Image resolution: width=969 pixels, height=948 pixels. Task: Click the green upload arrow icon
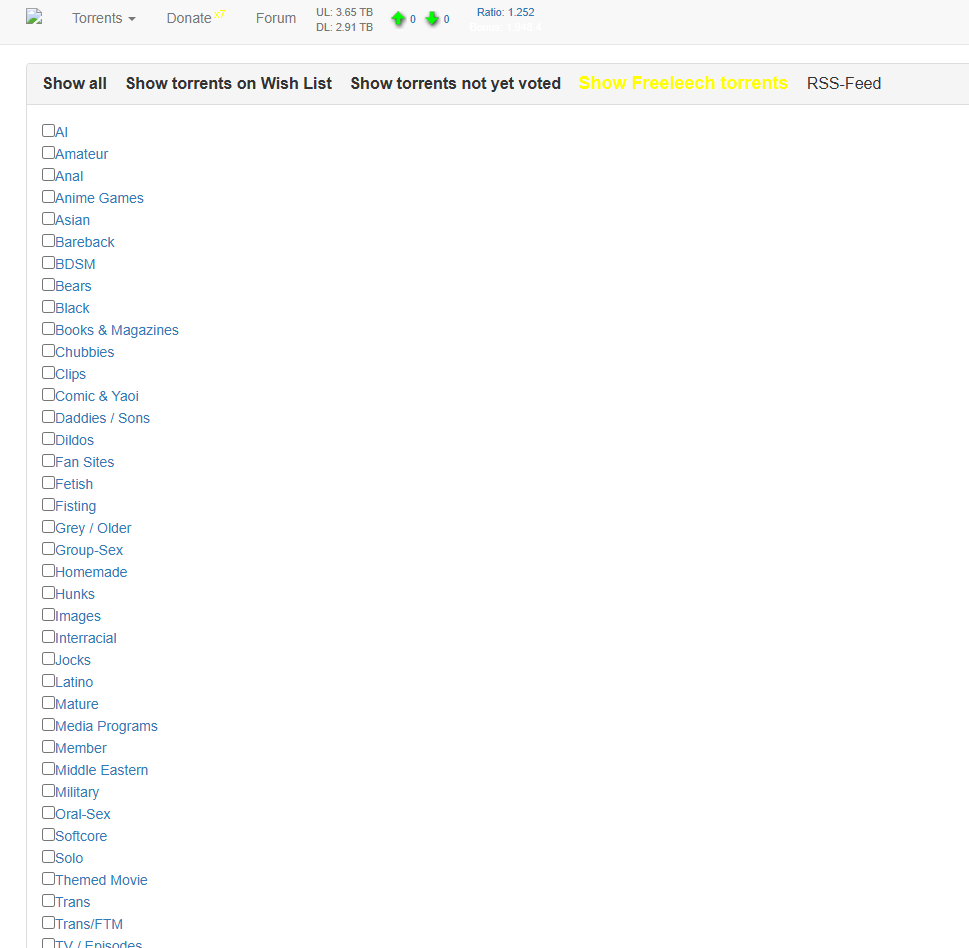(x=398, y=19)
